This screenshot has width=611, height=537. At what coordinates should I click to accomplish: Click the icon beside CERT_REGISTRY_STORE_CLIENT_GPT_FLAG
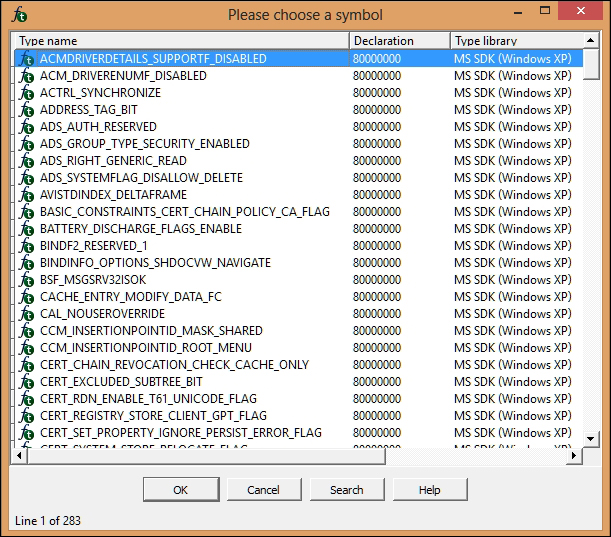(x=27, y=416)
